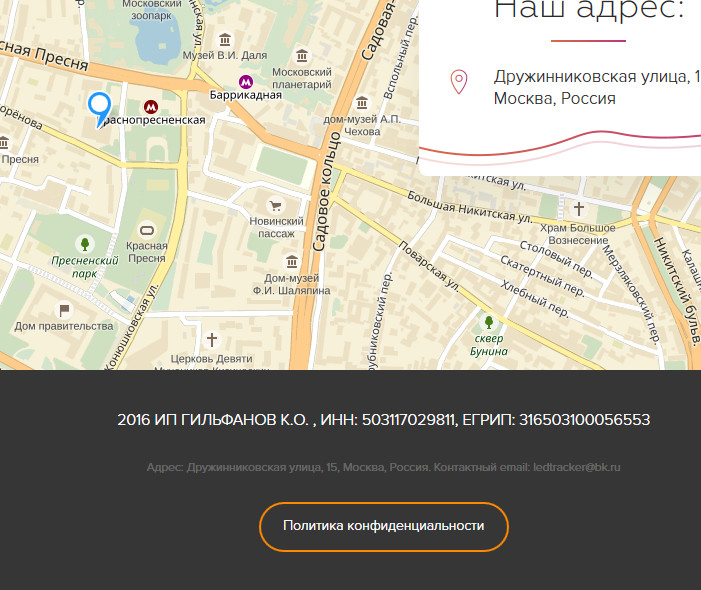Select the сквер Бунина tree icon

[489, 321]
